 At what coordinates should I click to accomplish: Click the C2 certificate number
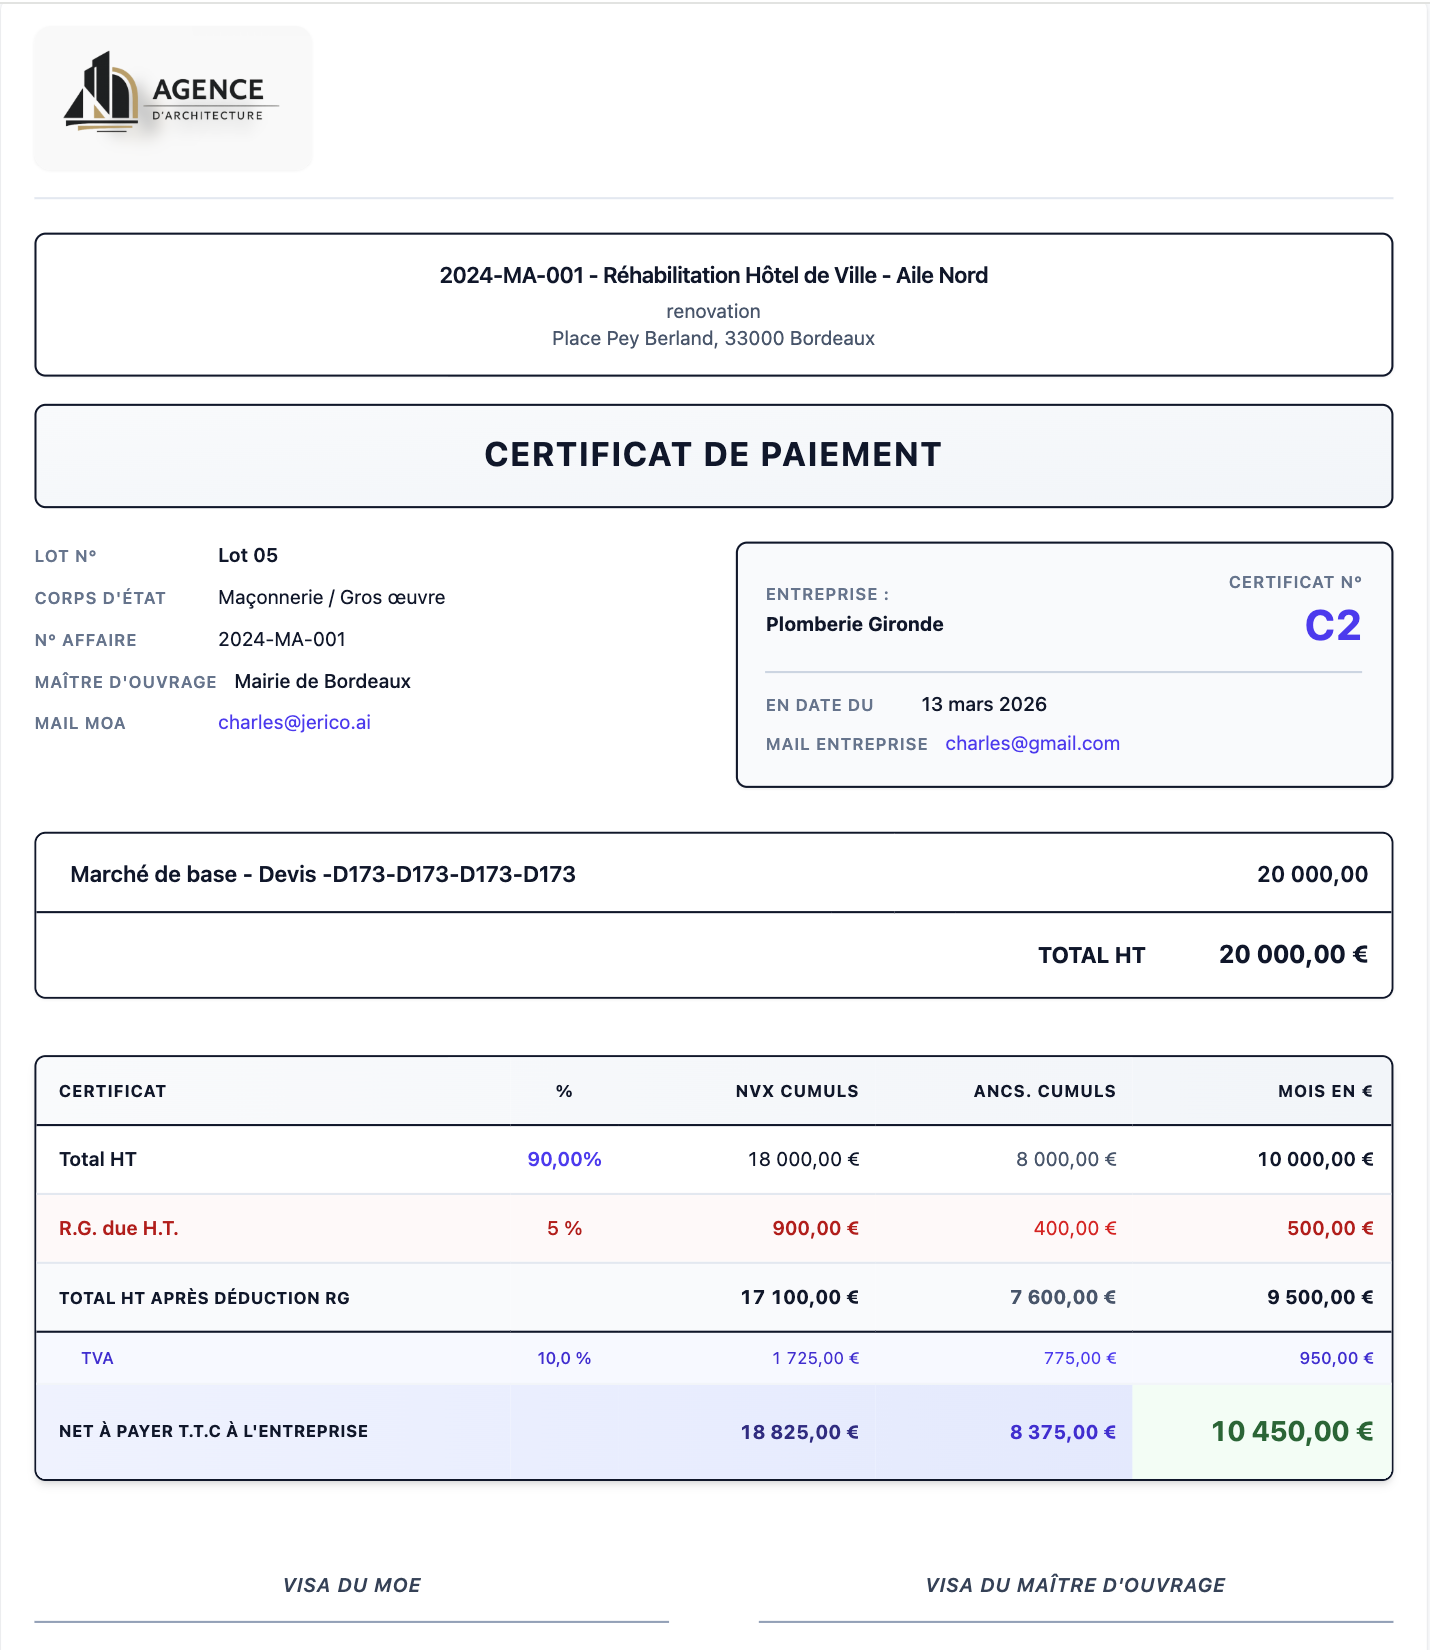coord(1333,626)
